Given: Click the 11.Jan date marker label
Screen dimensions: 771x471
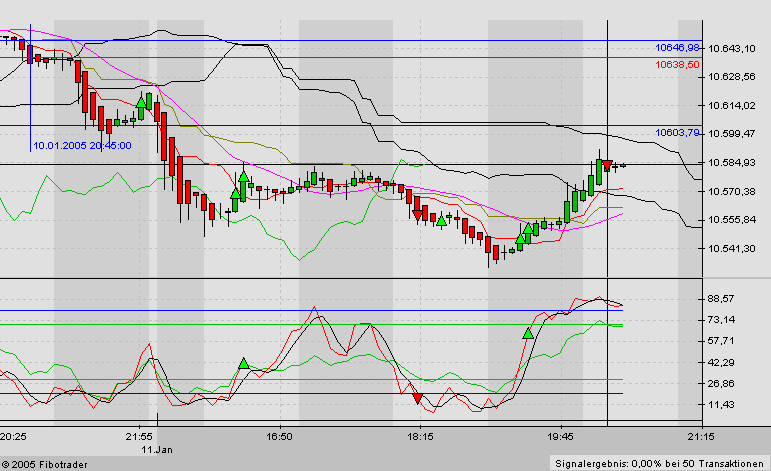Looking at the screenshot, I should [x=157, y=449].
